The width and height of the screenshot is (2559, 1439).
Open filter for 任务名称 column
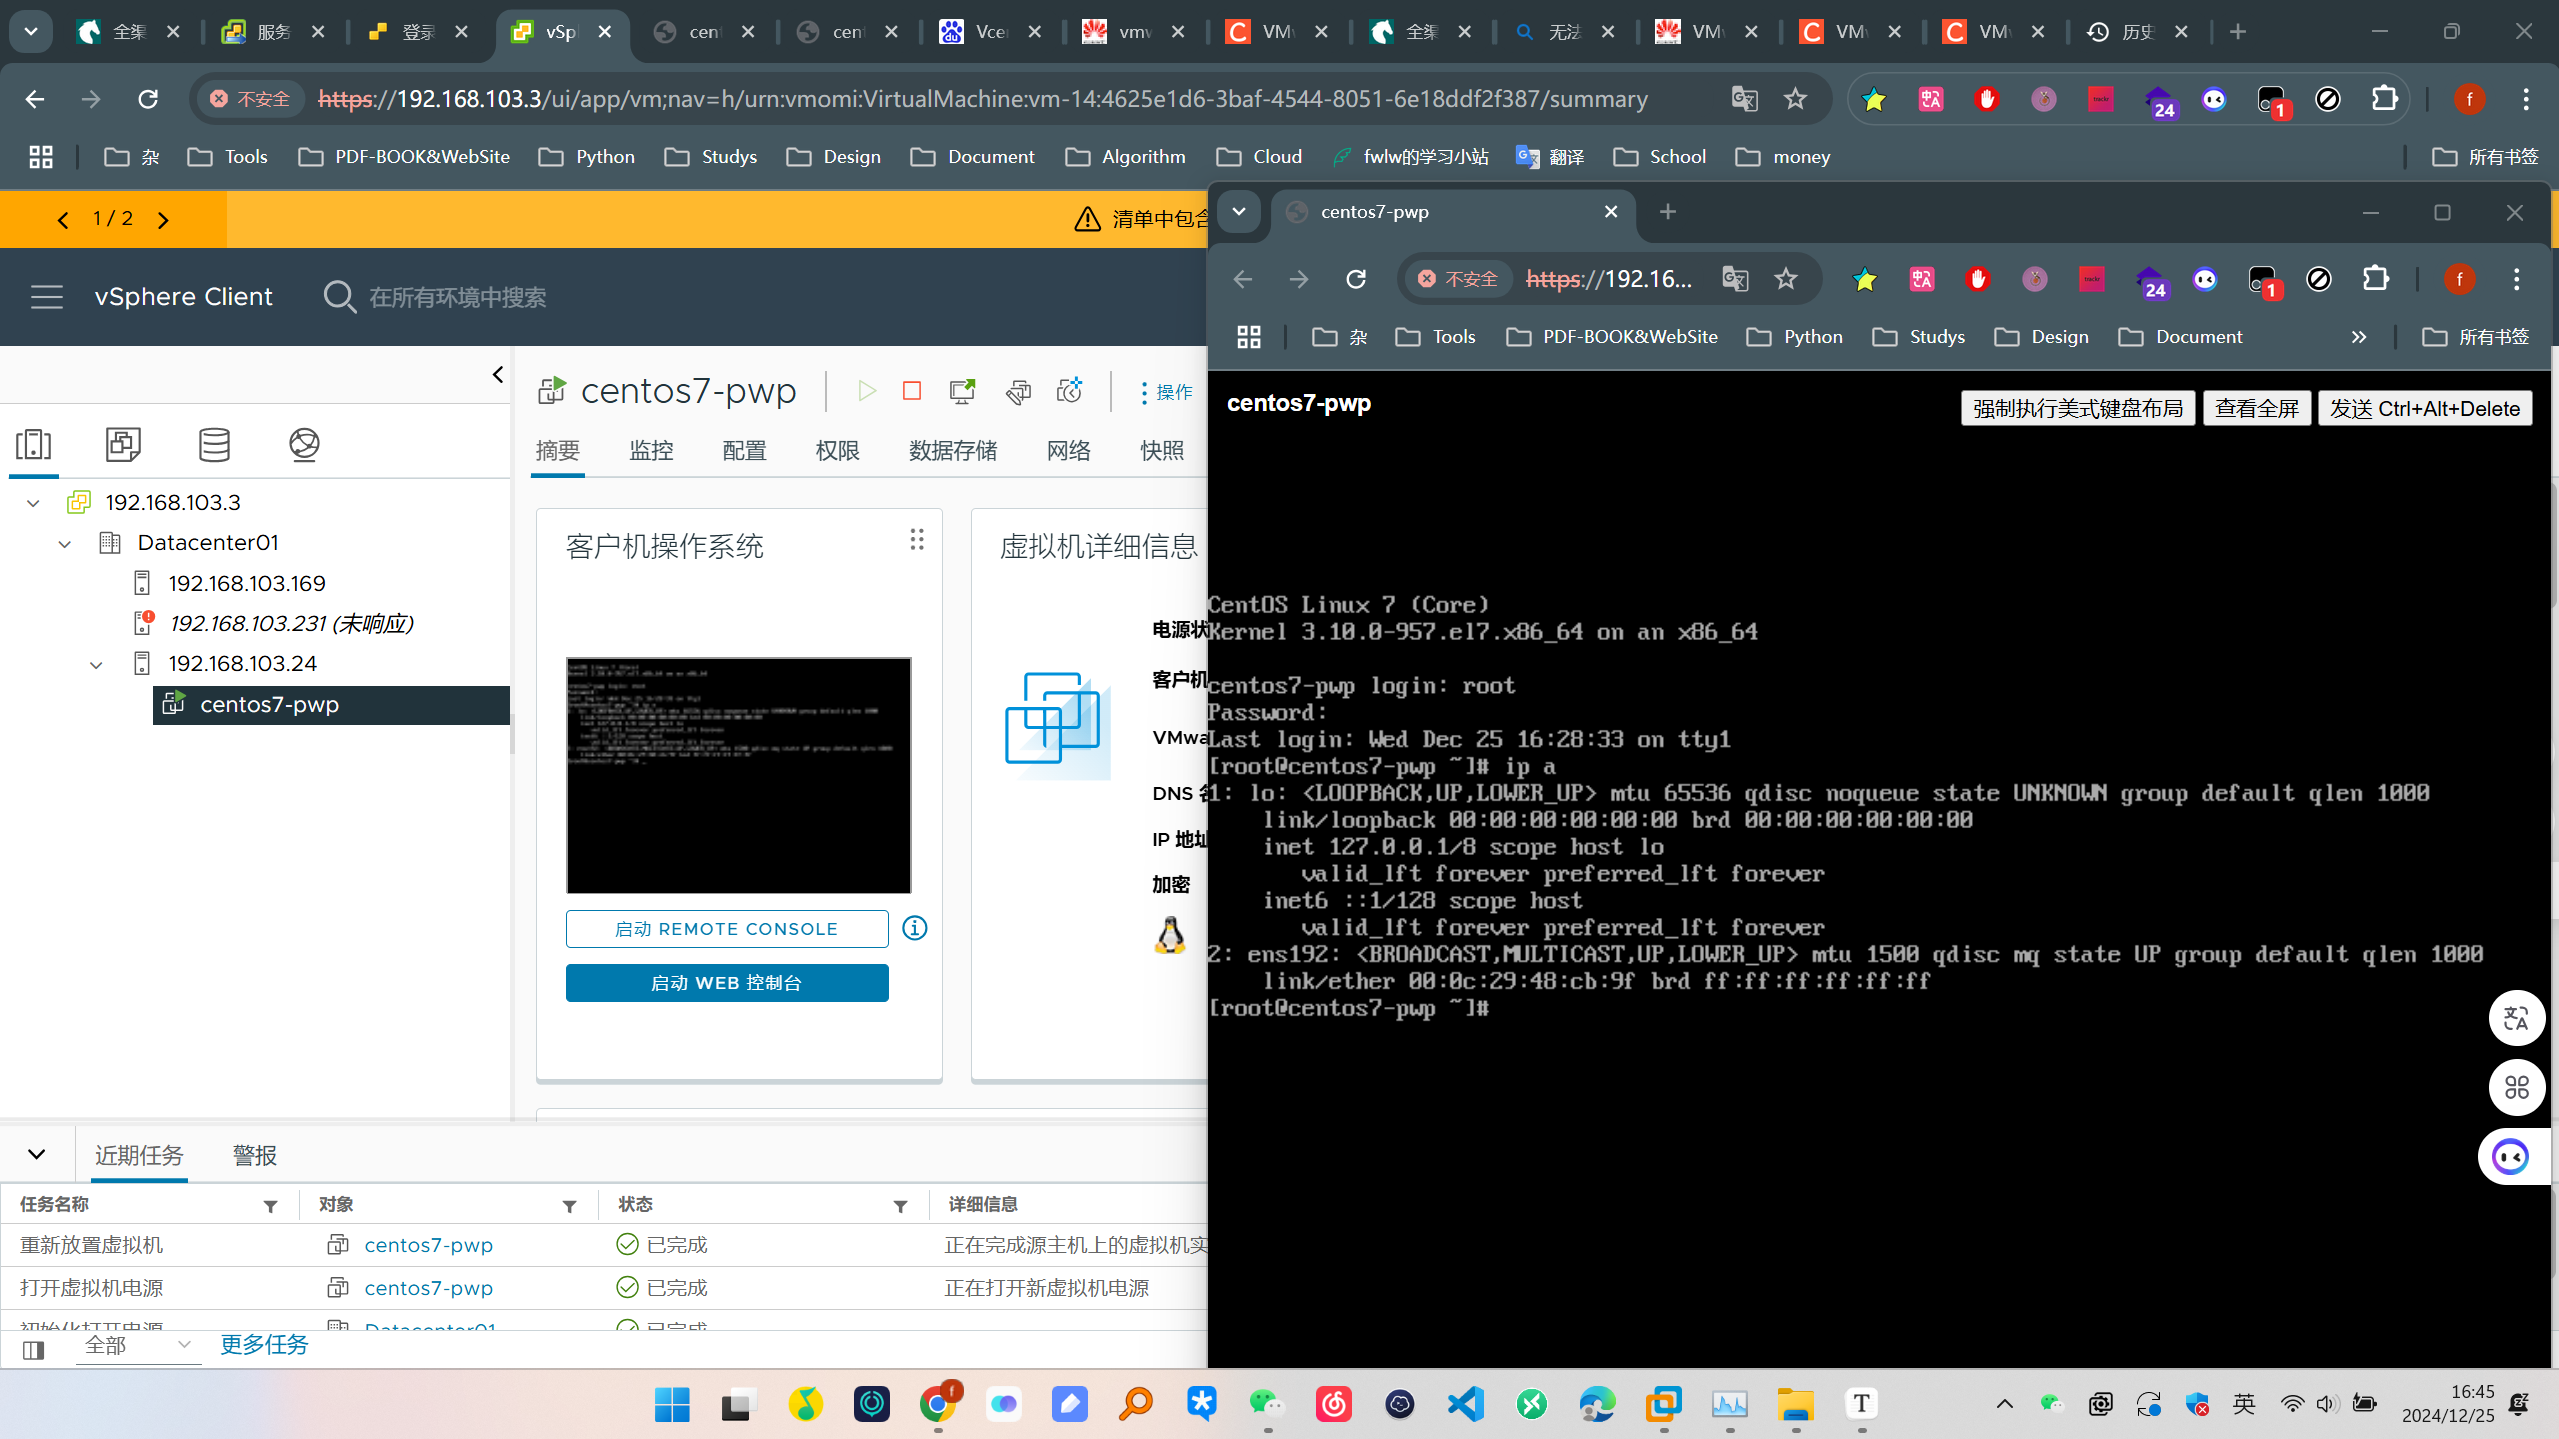(x=270, y=1206)
